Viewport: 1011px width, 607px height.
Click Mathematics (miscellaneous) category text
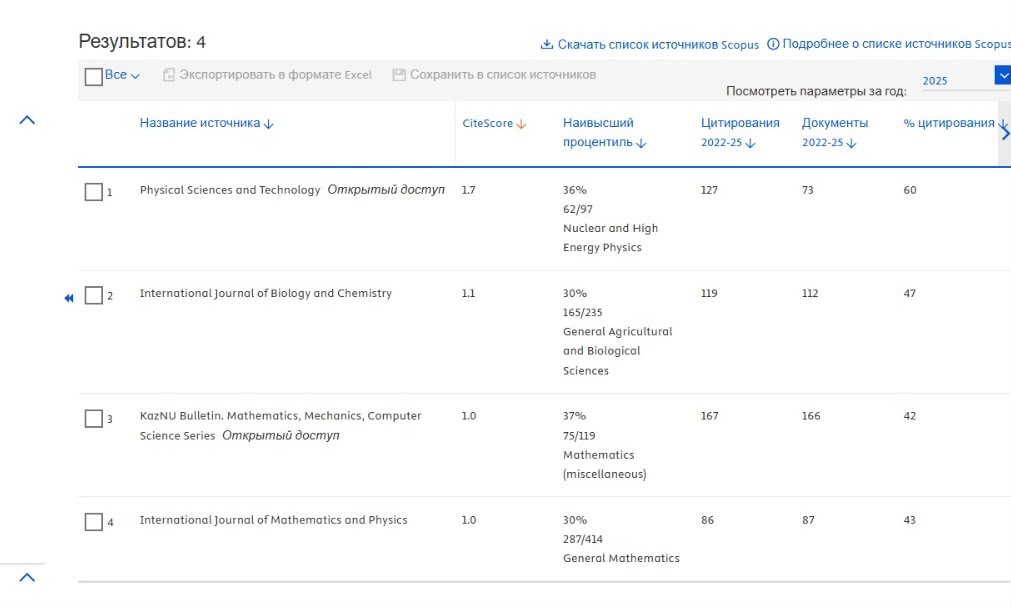pos(605,464)
